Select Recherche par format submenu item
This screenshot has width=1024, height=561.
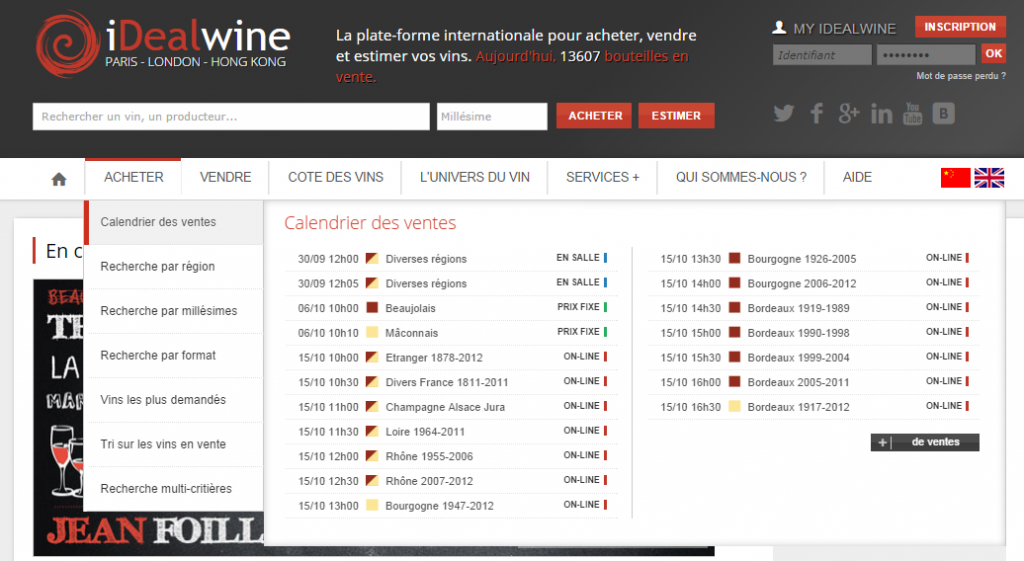click(174, 355)
